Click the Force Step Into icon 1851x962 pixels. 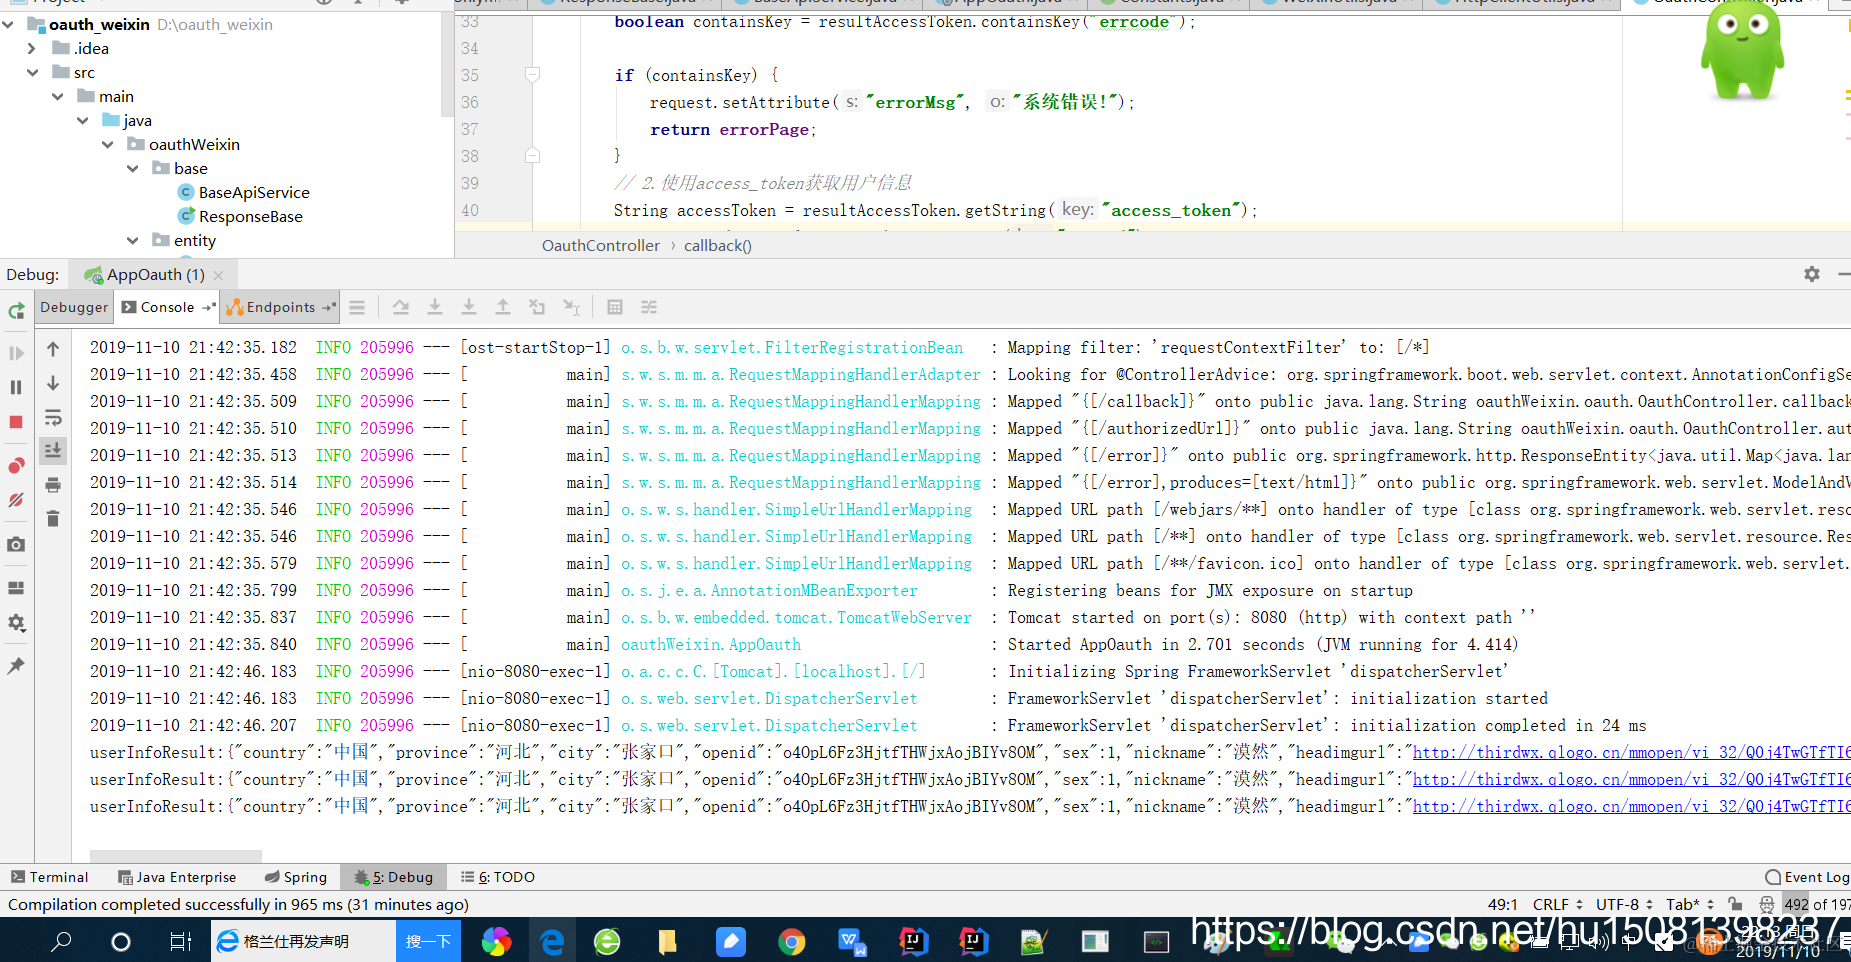469,307
